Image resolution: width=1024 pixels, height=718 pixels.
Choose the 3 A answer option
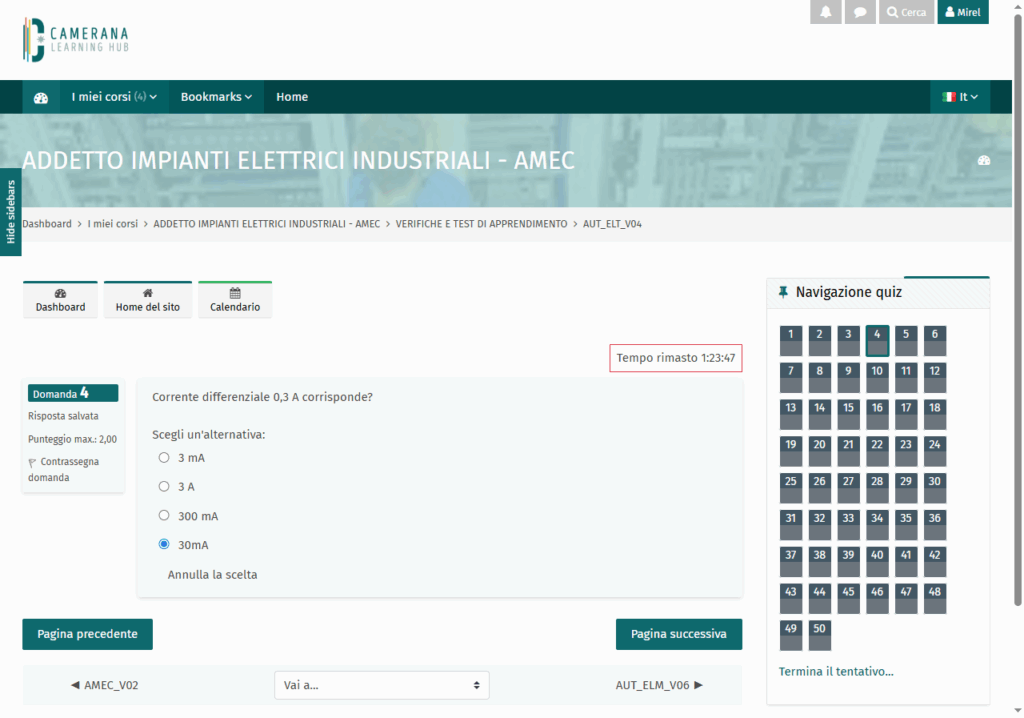164,487
